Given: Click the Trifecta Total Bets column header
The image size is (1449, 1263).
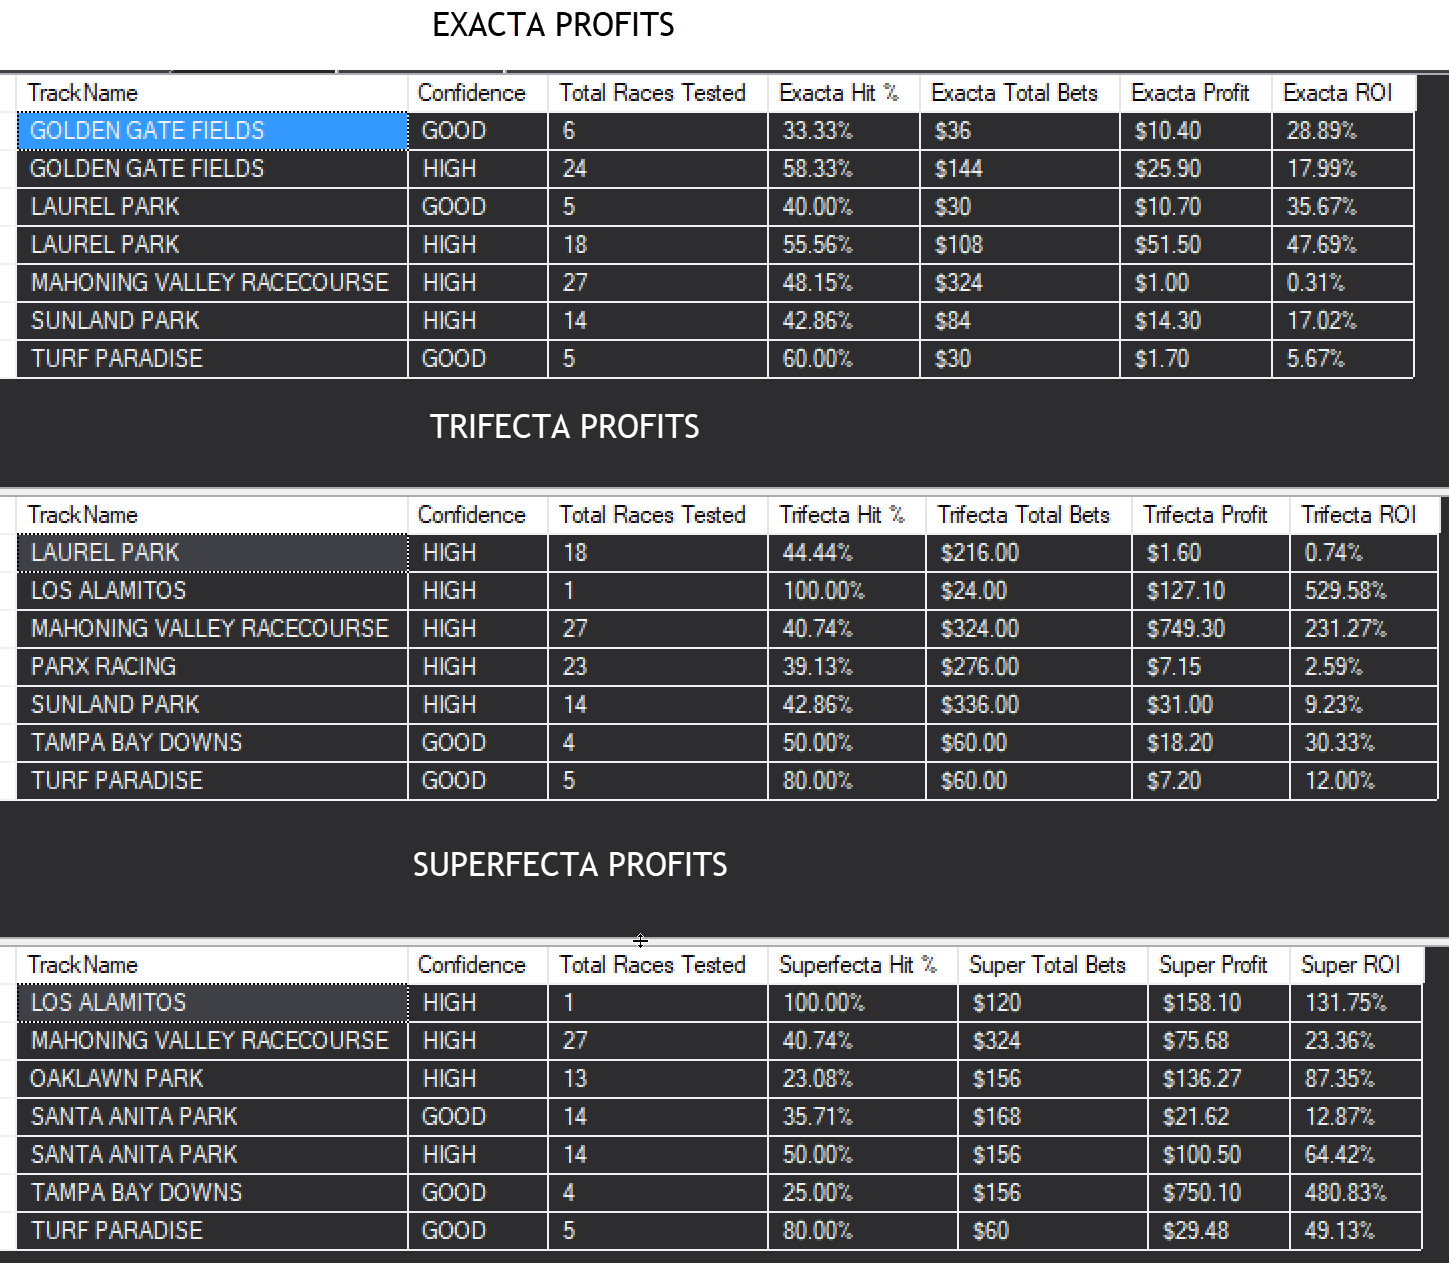Looking at the screenshot, I should click(1028, 515).
